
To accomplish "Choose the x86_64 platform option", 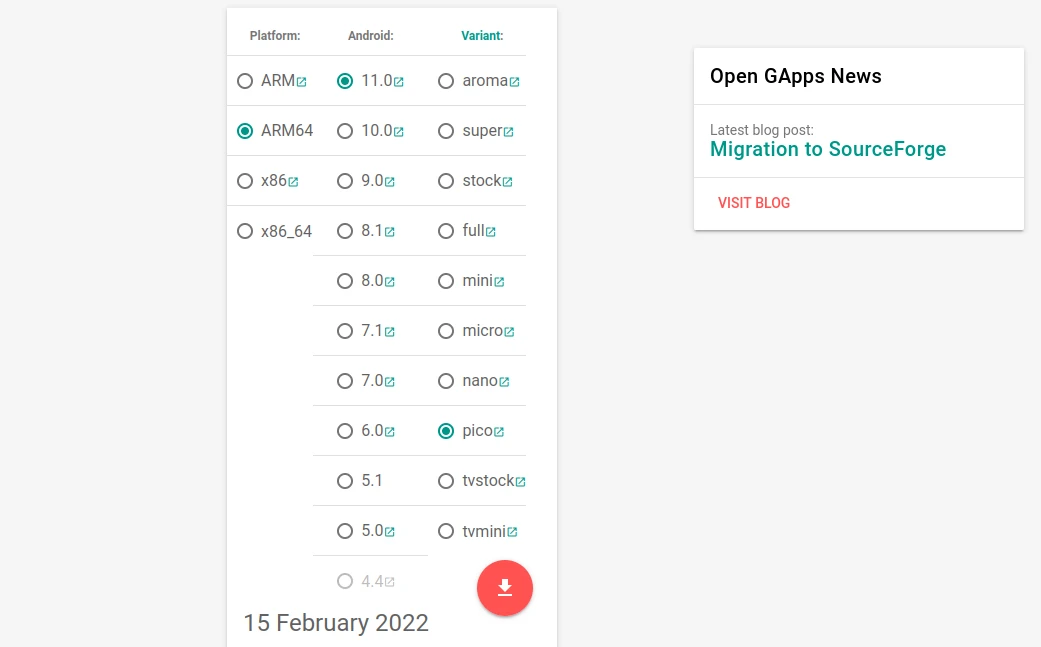I will click(x=245, y=231).
